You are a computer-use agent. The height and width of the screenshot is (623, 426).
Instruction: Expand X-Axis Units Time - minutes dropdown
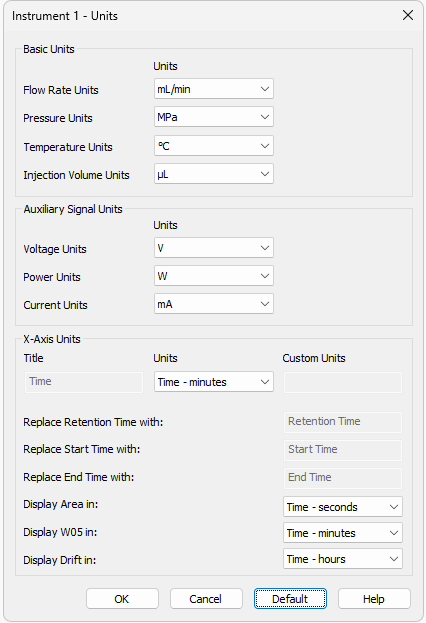pyautogui.click(x=214, y=382)
